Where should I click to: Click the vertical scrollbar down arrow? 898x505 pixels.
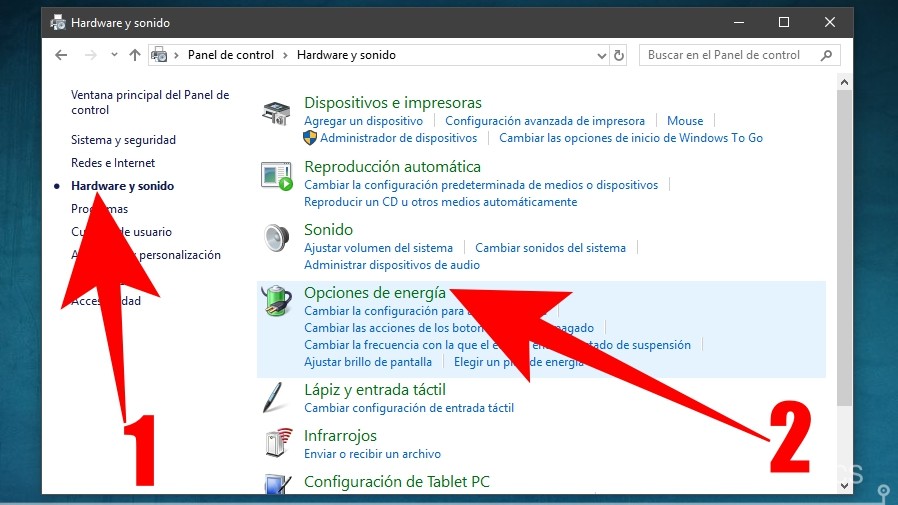tap(846, 485)
